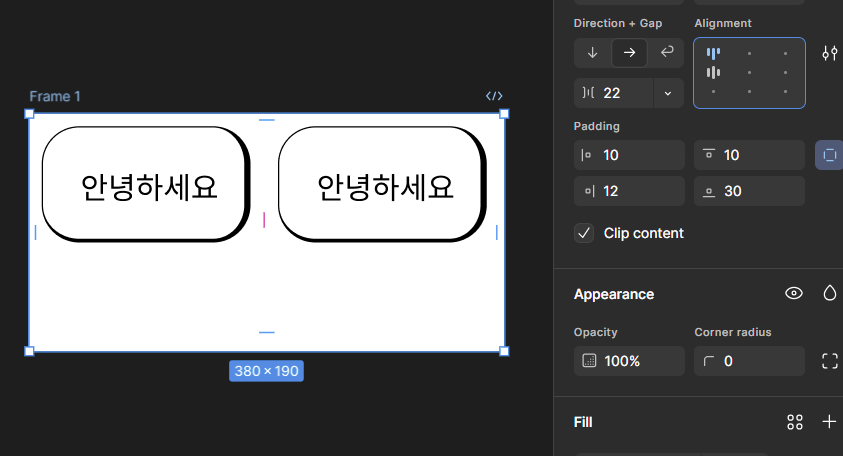Image resolution: width=843 pixels, height=456 pixels.
Task: Select the first 안녕하세요 button on canvas
Action: pos(146,184)
